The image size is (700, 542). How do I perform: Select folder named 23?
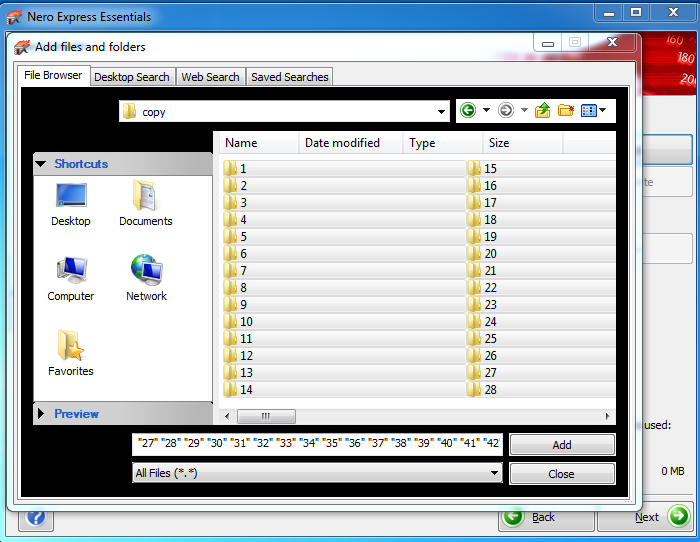click(541, 304)
